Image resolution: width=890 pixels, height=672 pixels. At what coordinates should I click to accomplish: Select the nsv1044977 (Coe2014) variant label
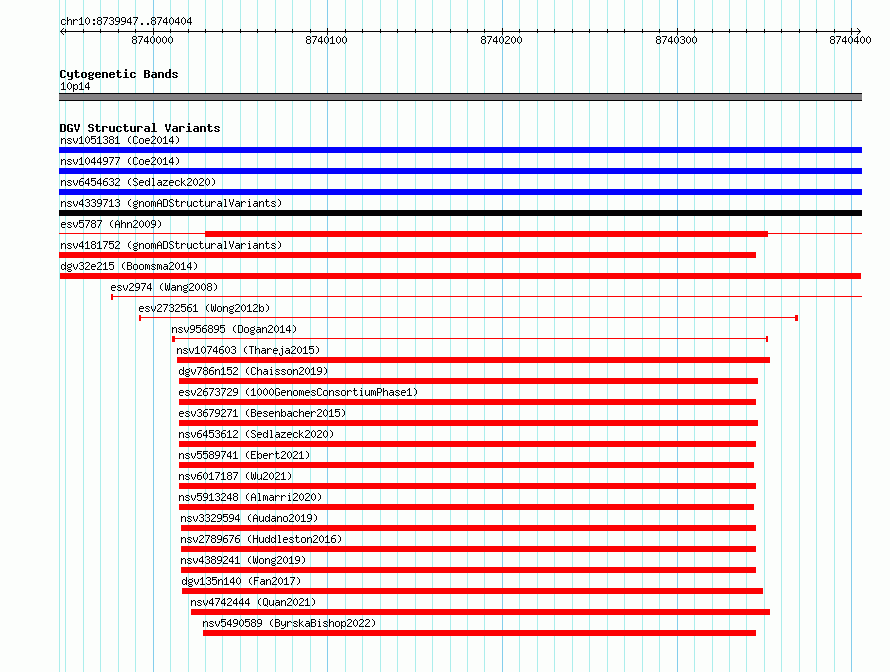pos(120,161)
